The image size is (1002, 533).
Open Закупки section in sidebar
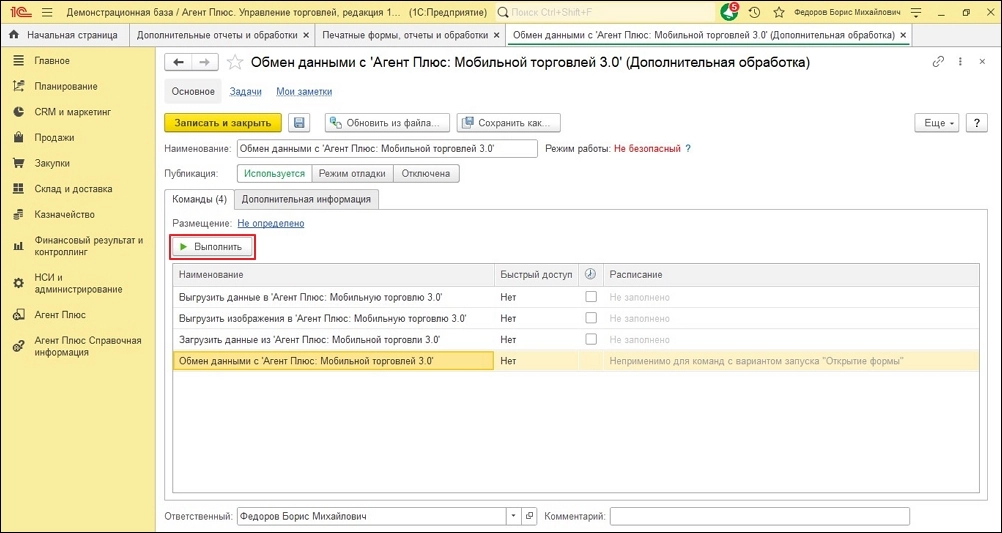tap(52, 163)
